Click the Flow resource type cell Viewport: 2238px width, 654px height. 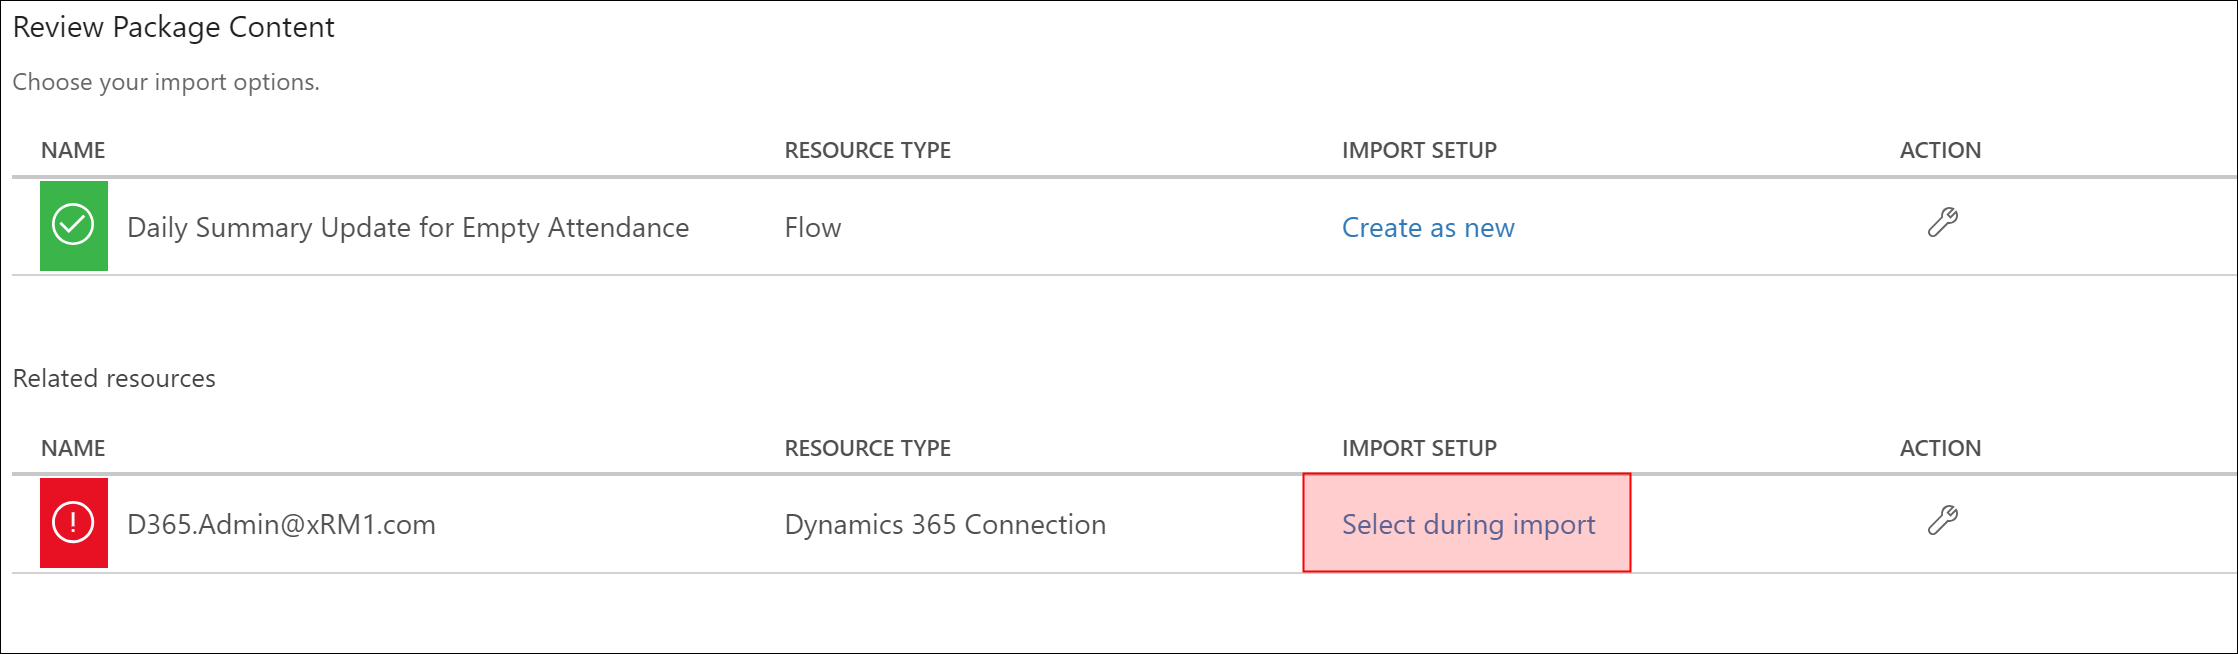[x=813, y=228]
